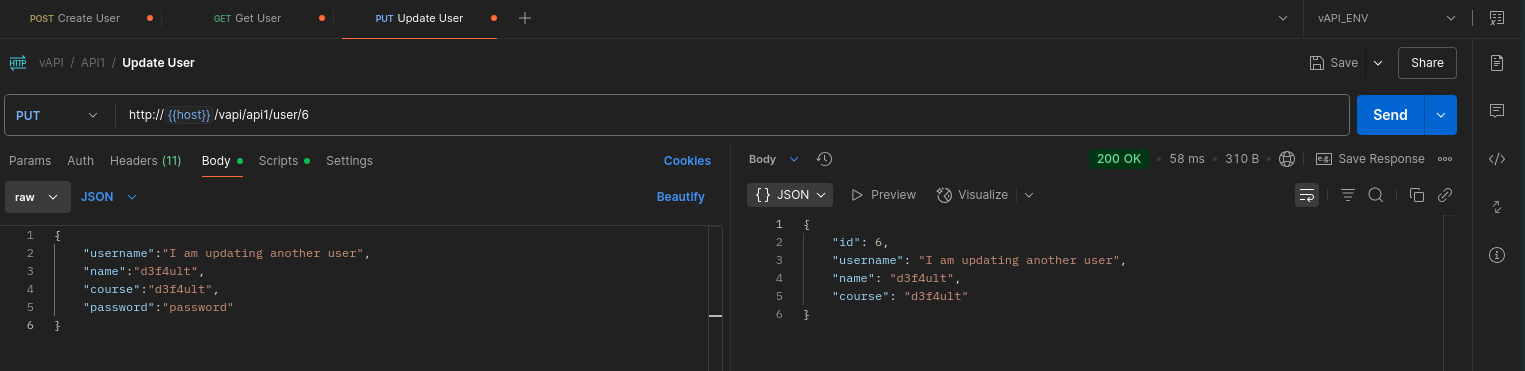
Task: Click the HTTP request type icon
Action: click(x=18, y=63)
